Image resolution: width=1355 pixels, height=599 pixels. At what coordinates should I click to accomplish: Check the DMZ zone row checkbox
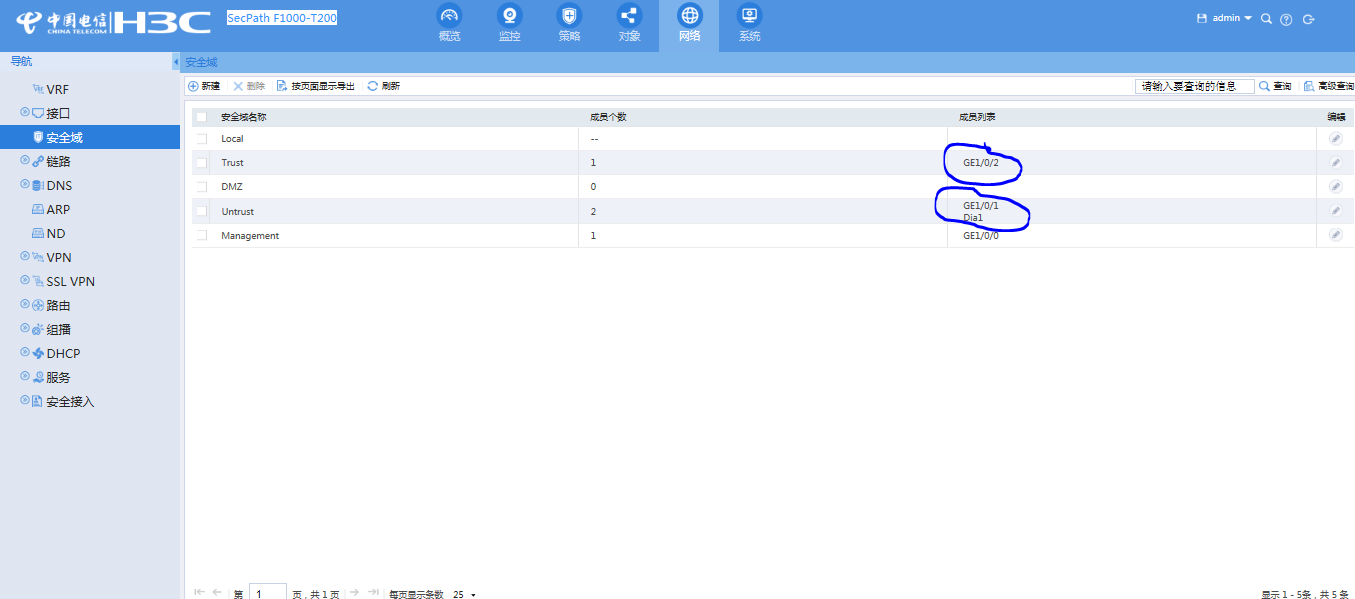(x=201, y=187)
